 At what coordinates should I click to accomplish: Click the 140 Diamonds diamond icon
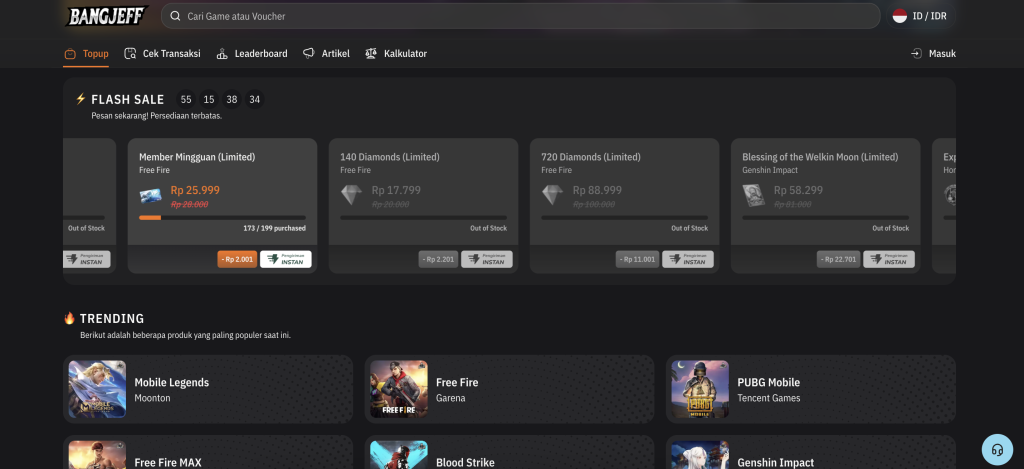click(351, 195)
